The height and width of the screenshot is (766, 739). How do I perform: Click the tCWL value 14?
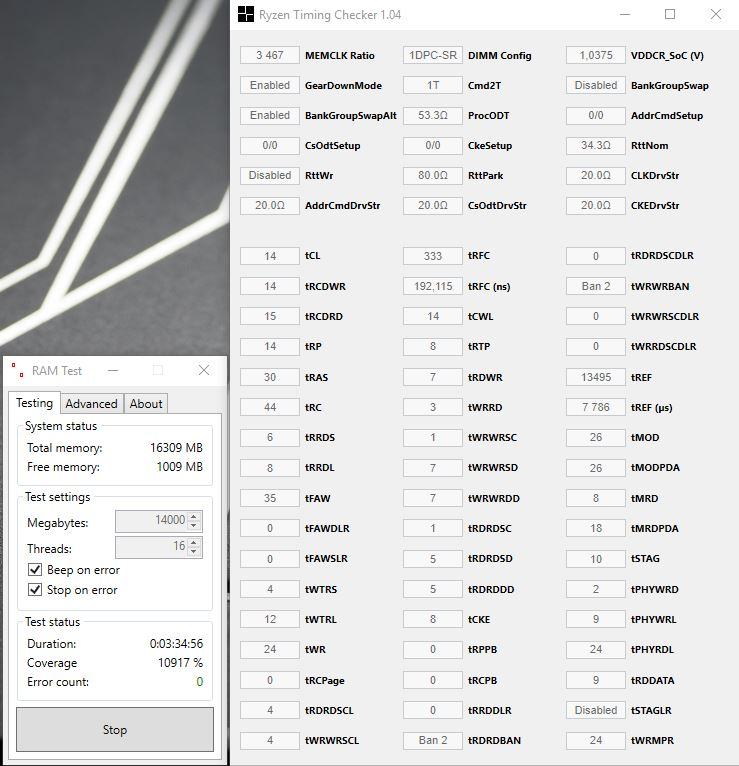[433, 316]
